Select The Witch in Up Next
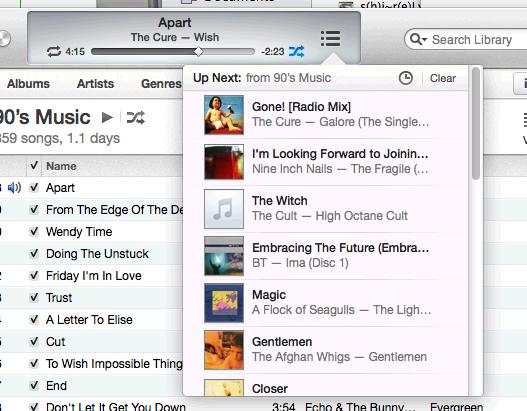 click(326, 209)
